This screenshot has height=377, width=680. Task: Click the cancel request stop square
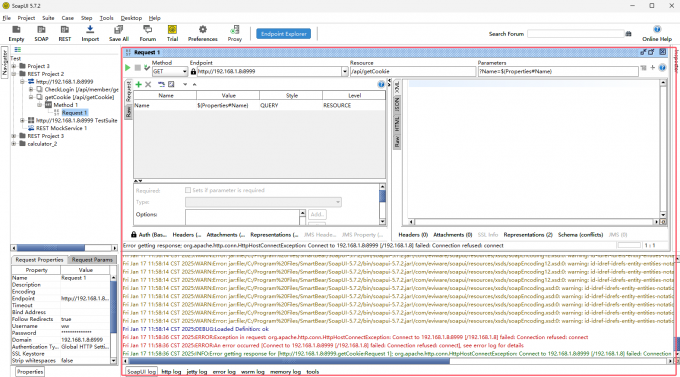tap(137, 68)
